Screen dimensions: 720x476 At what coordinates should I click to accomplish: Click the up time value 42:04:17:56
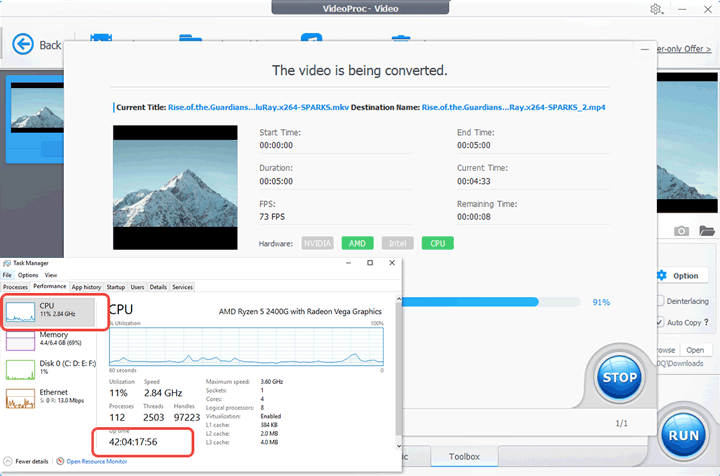point(133,442)
